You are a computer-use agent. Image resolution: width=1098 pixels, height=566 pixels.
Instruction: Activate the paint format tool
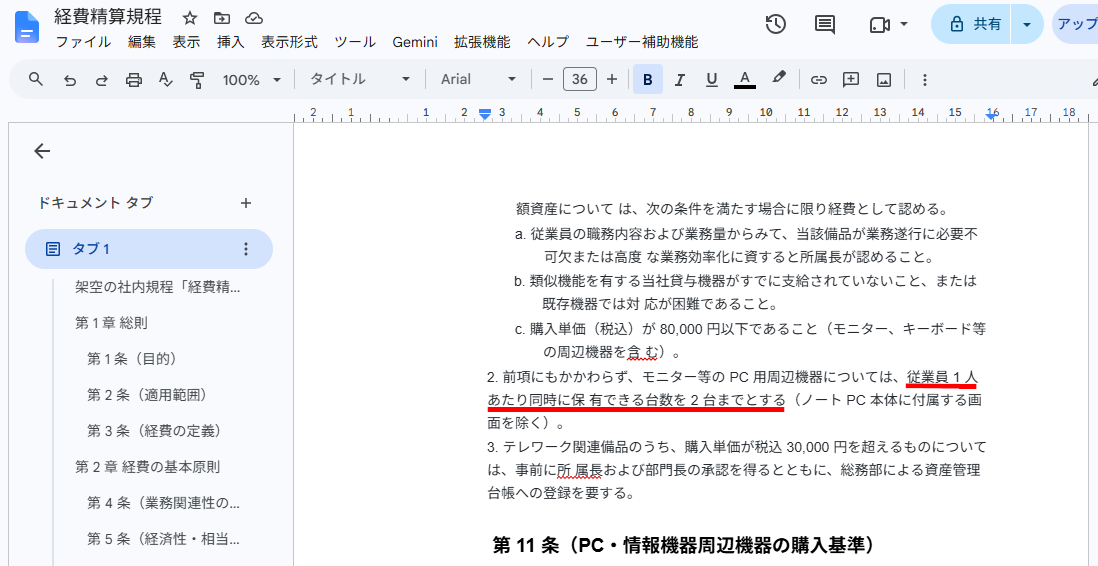[x=197, y=79]
